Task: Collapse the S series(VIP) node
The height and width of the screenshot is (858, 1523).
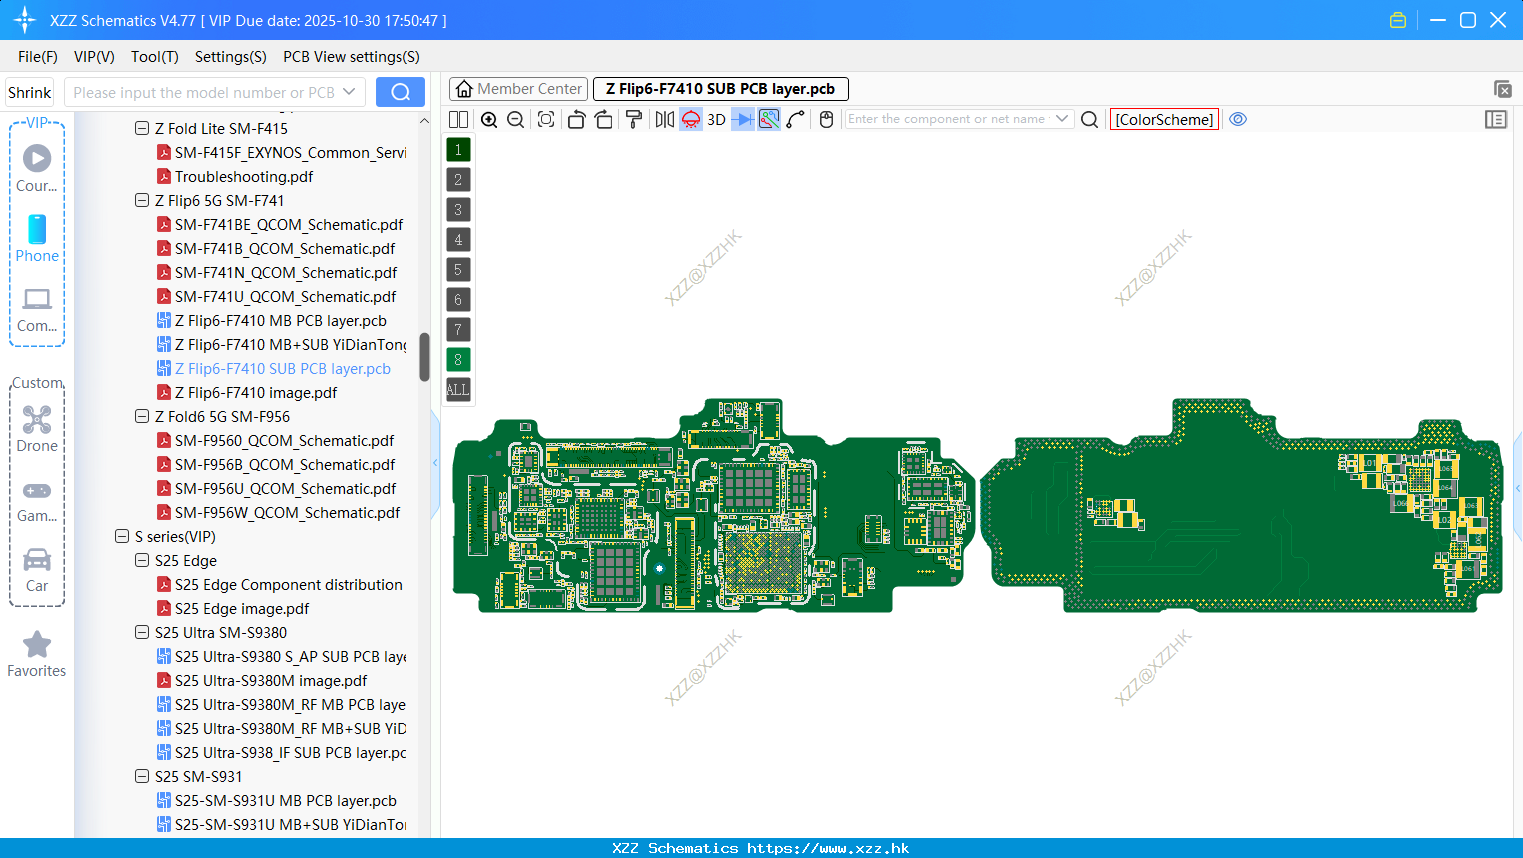Action: [x=122, y=536]
